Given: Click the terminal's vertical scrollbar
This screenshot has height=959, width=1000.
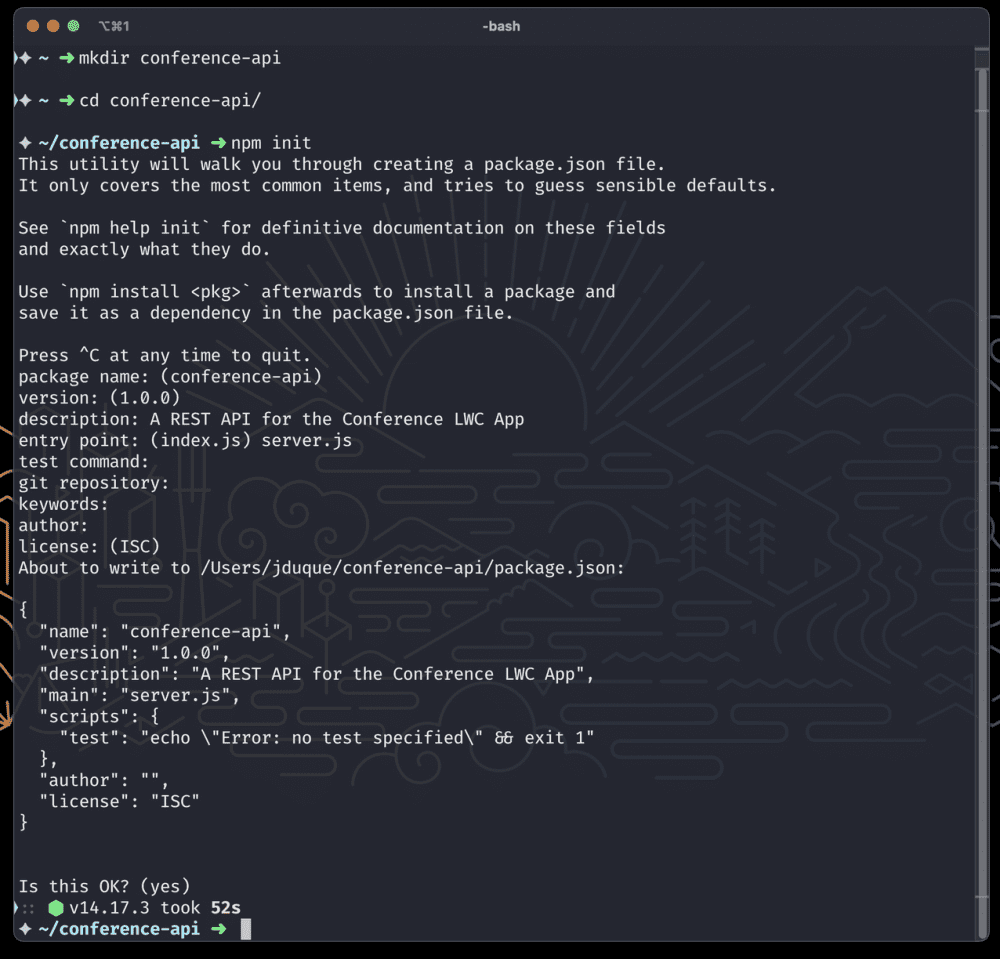Looking at the screenshot, I should [981, 400].
